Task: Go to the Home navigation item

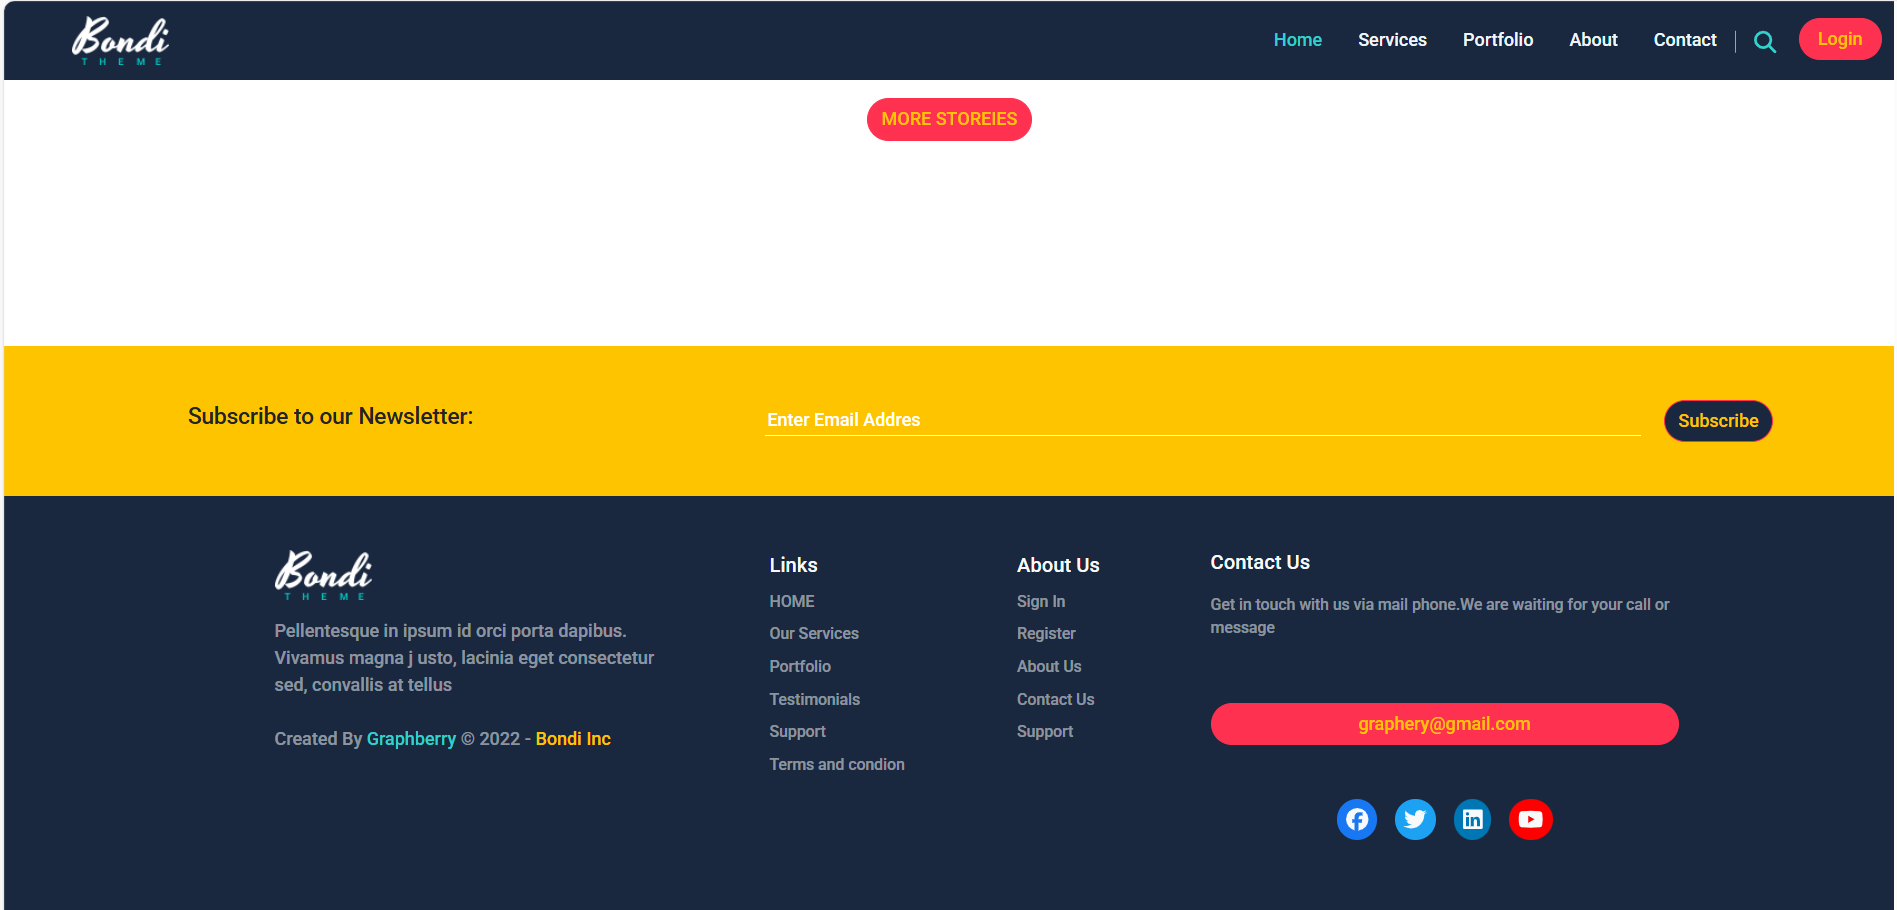Action: (1297, 40)
